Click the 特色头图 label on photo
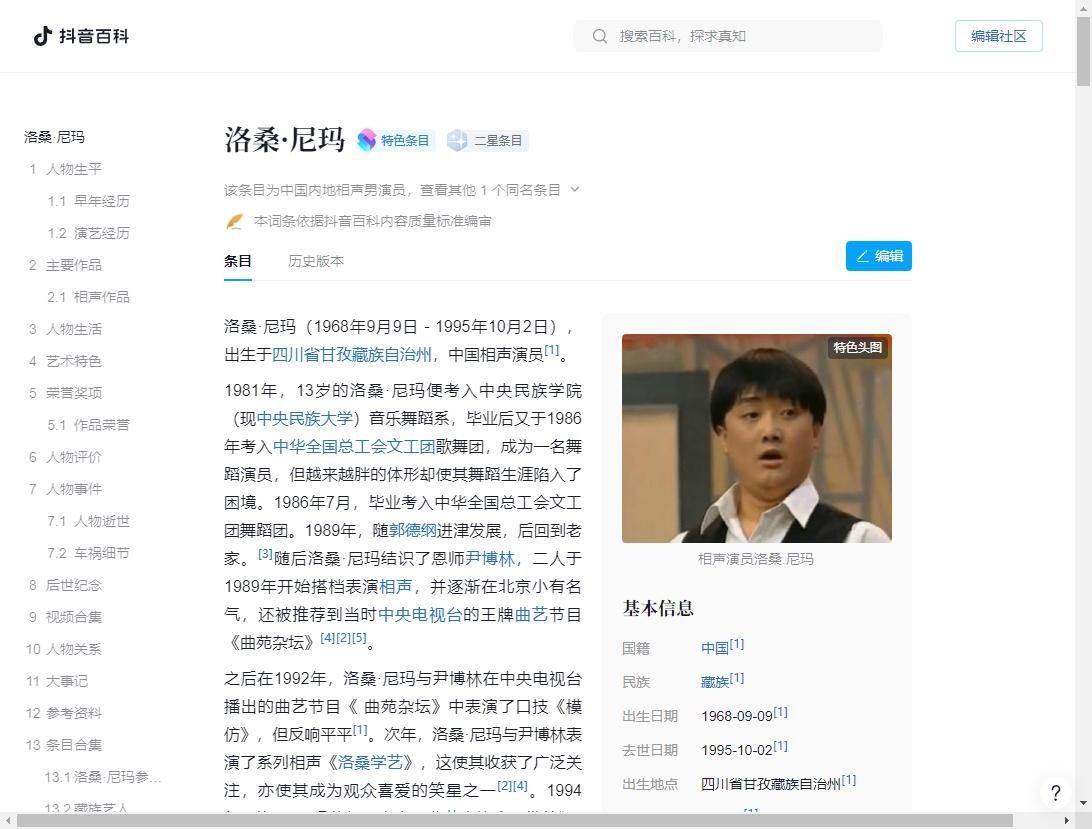This screenshot has width=1092, height=829. (857, 347)
